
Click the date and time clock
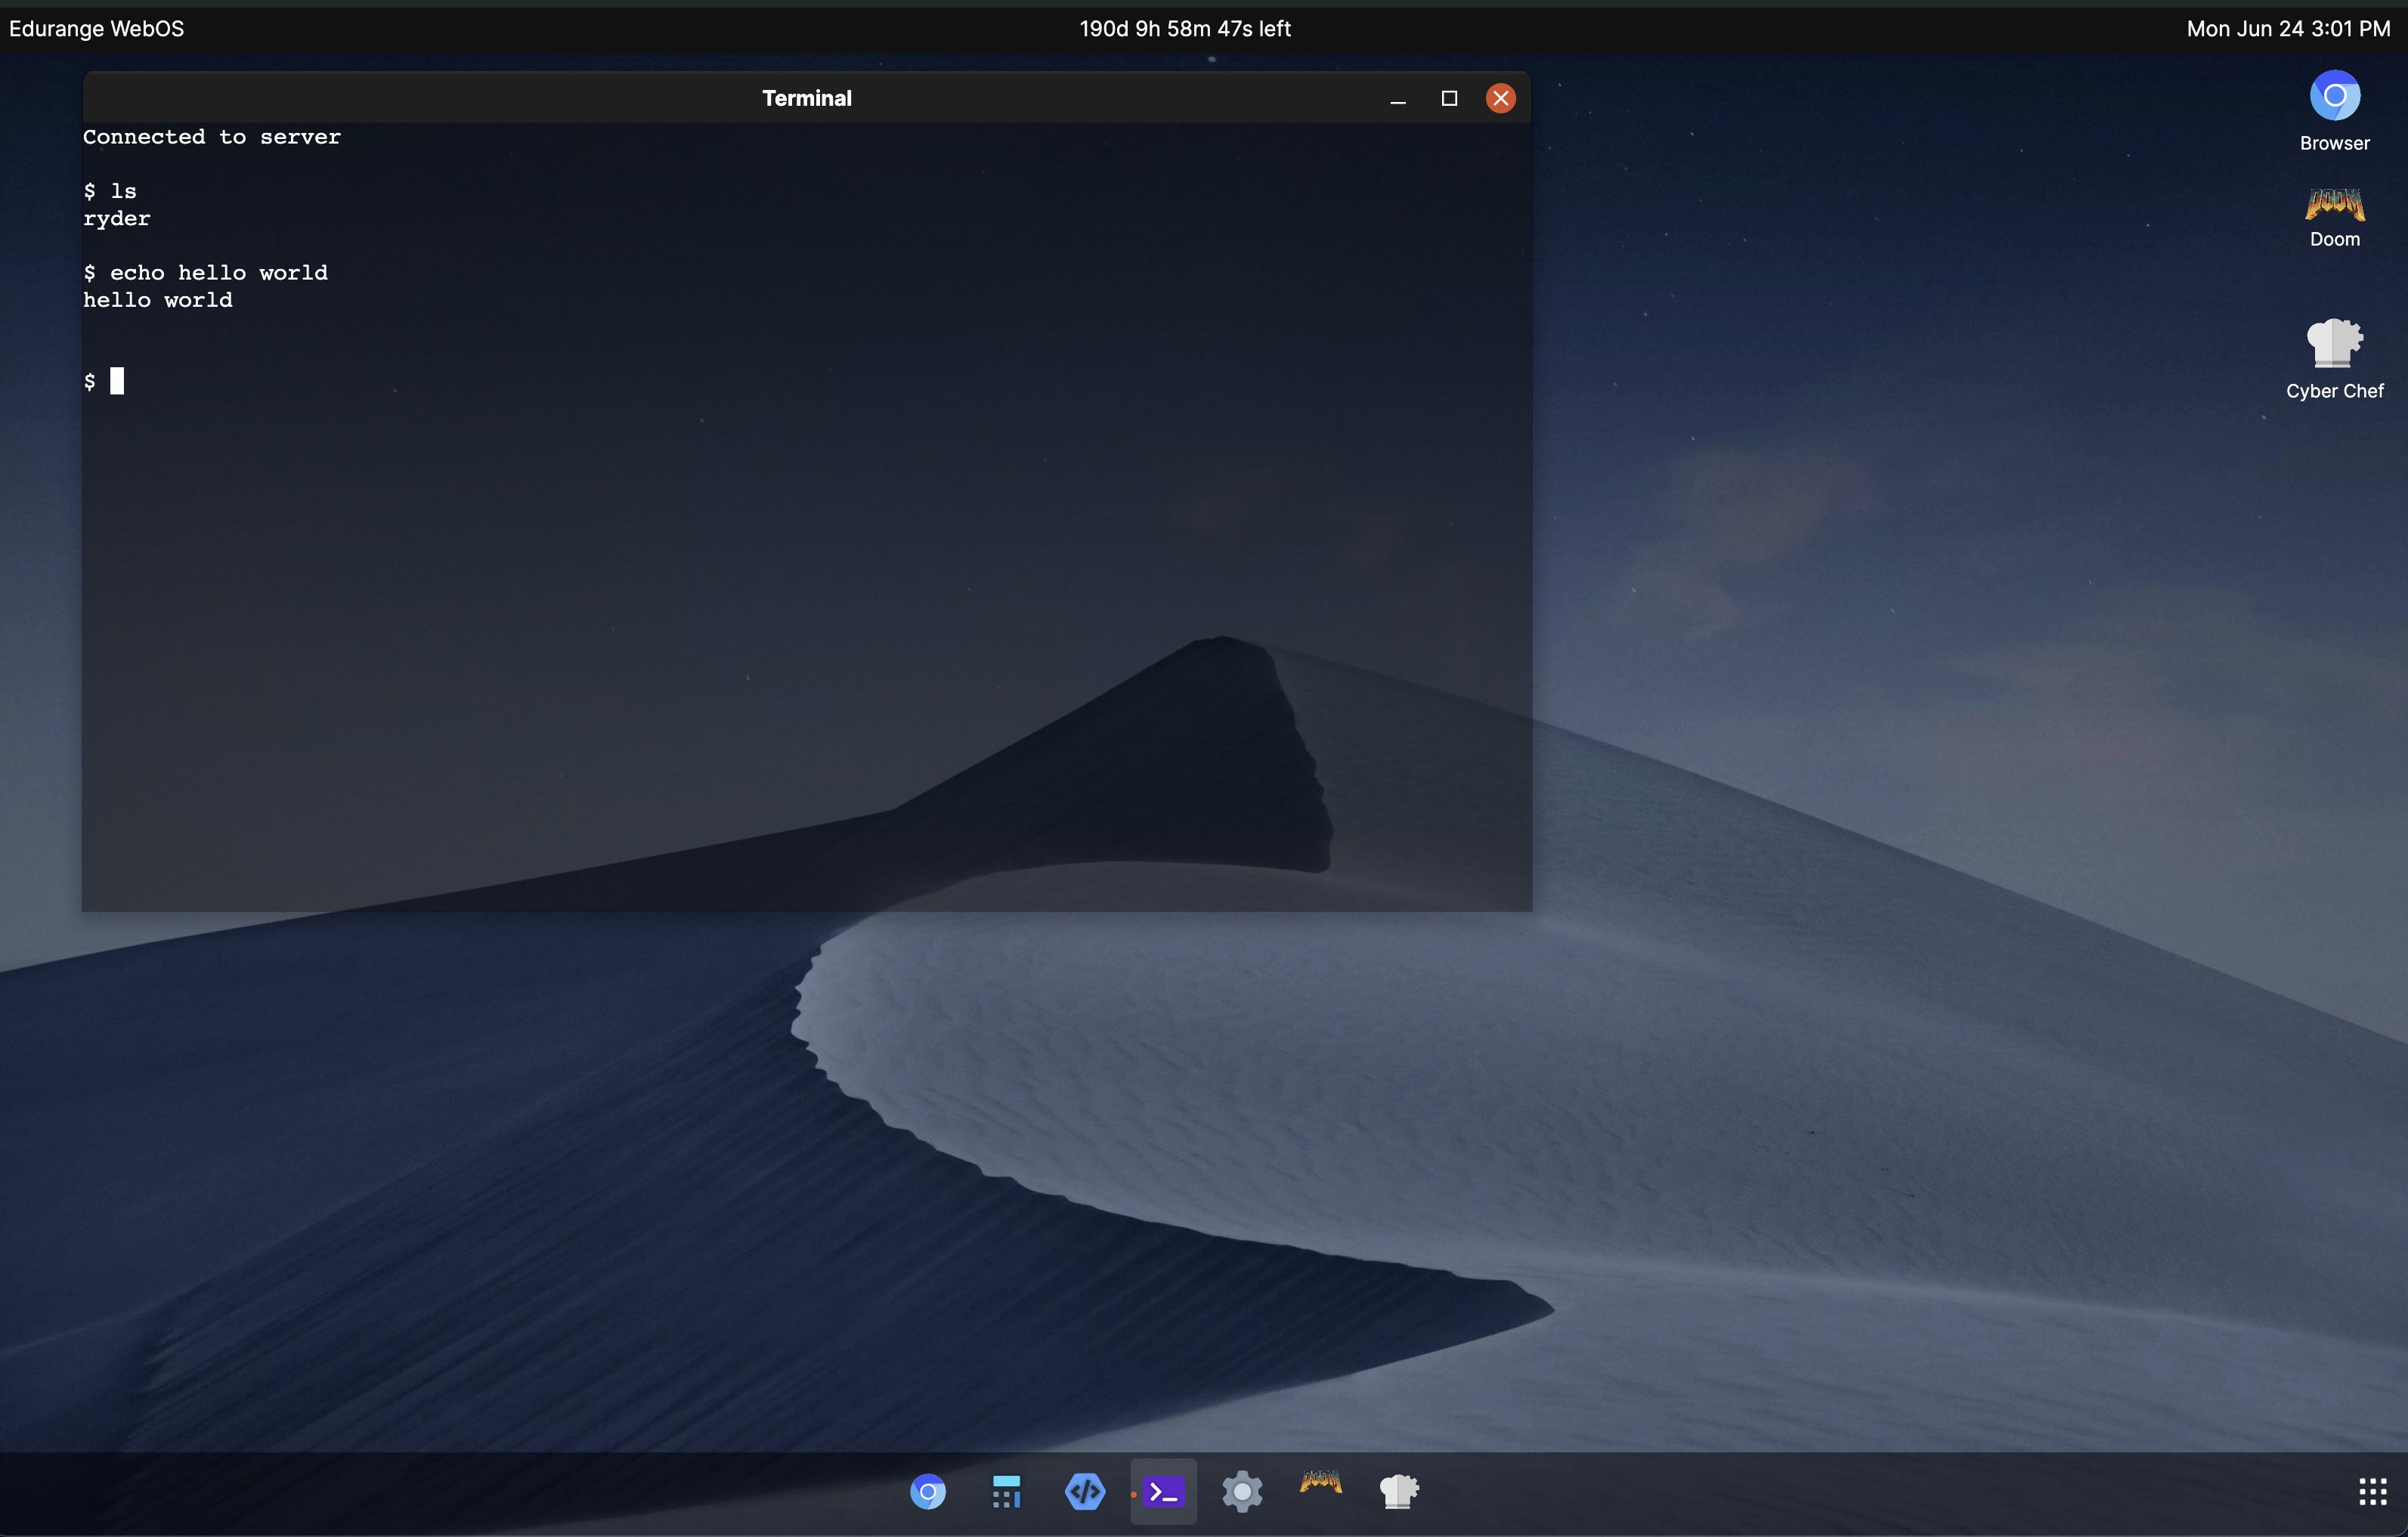point(2288,28)
